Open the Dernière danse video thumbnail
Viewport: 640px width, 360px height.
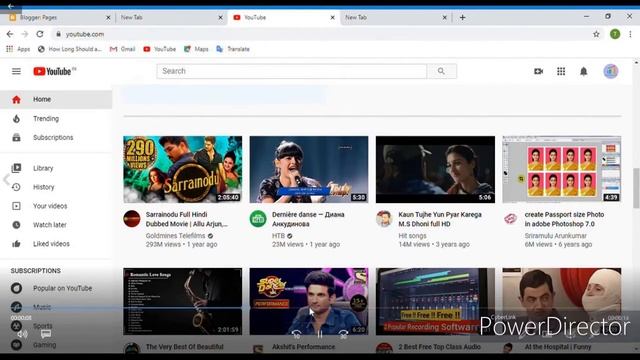coord(309,169)
